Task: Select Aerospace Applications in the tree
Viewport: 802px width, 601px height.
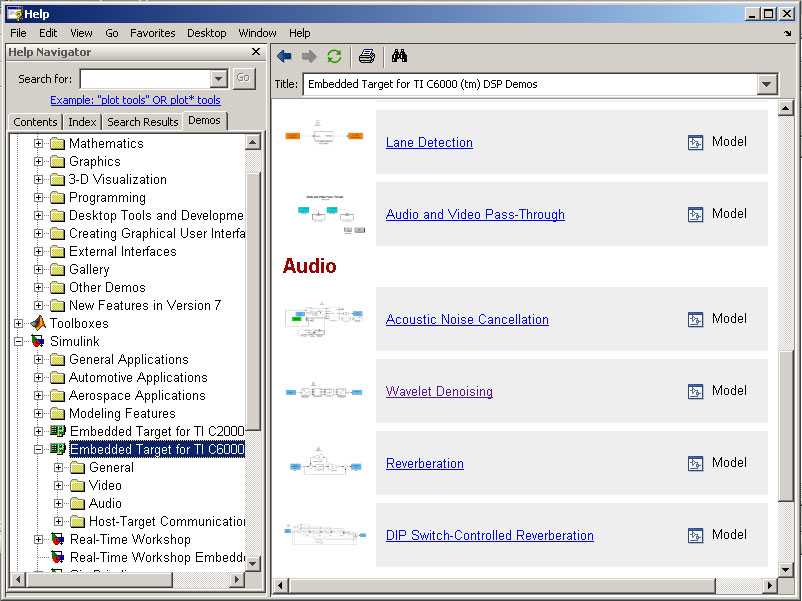Action: coord(137,395)
